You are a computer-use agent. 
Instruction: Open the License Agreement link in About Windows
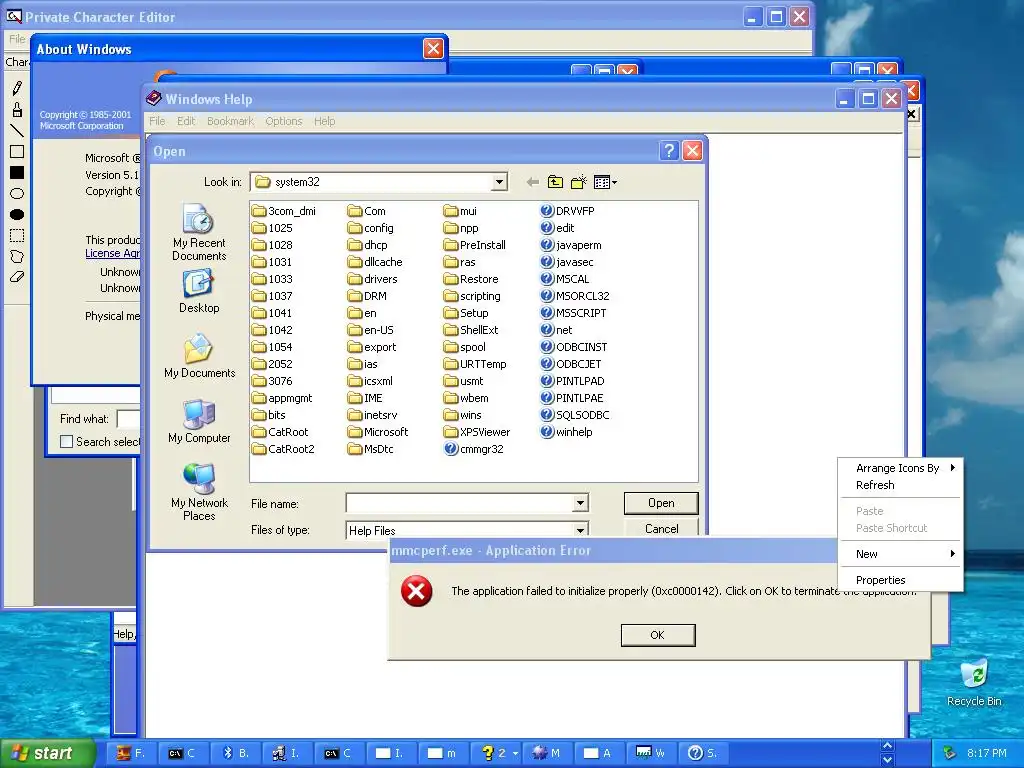coord(112,253)
